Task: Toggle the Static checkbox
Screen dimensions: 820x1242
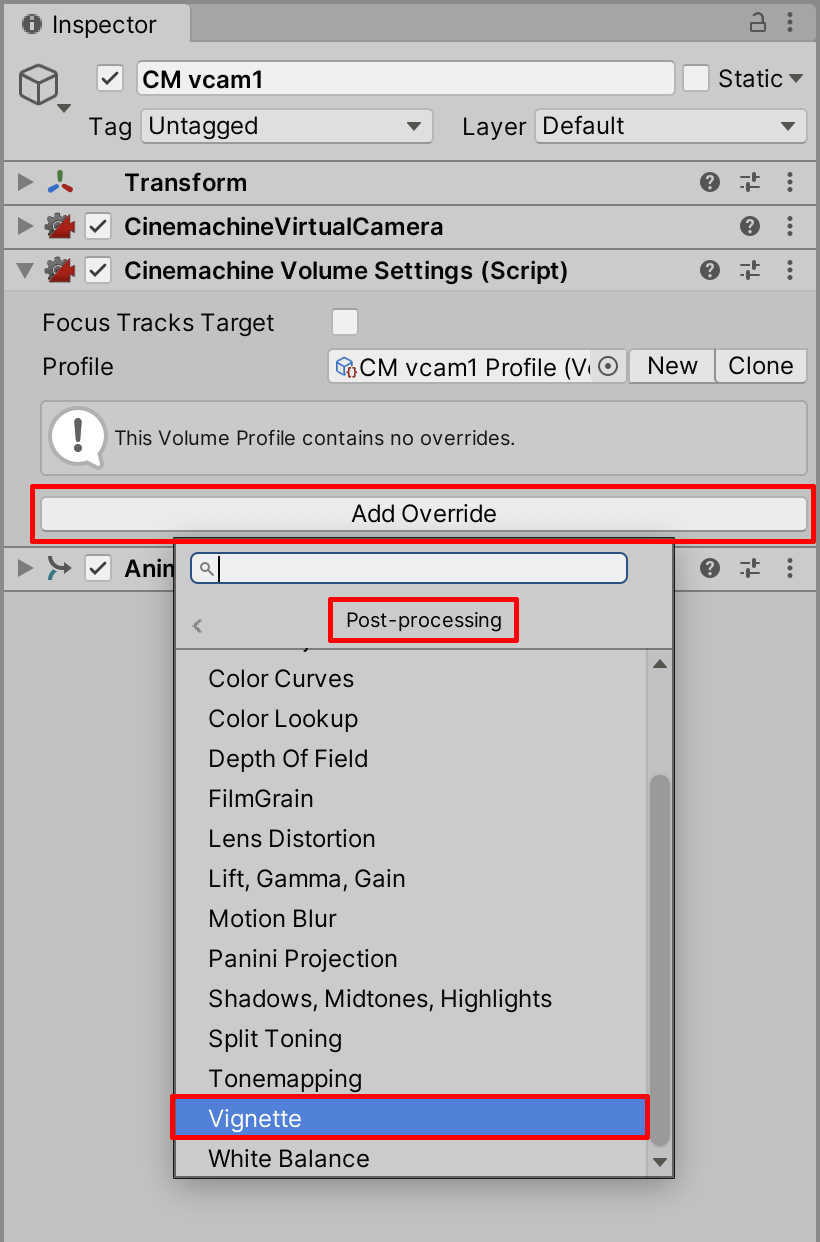Action: 696,79
